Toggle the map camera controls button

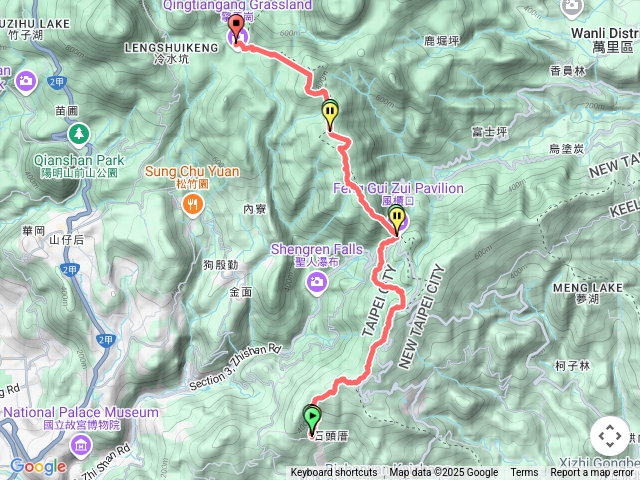click(610, 436)
